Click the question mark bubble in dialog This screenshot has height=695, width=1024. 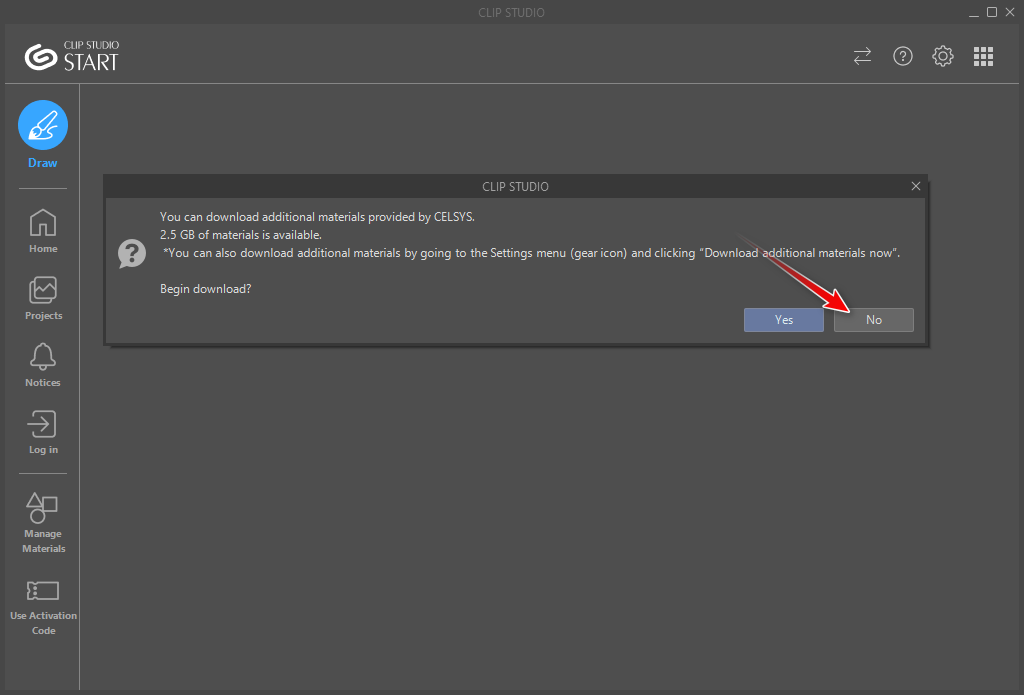[131, 253]
